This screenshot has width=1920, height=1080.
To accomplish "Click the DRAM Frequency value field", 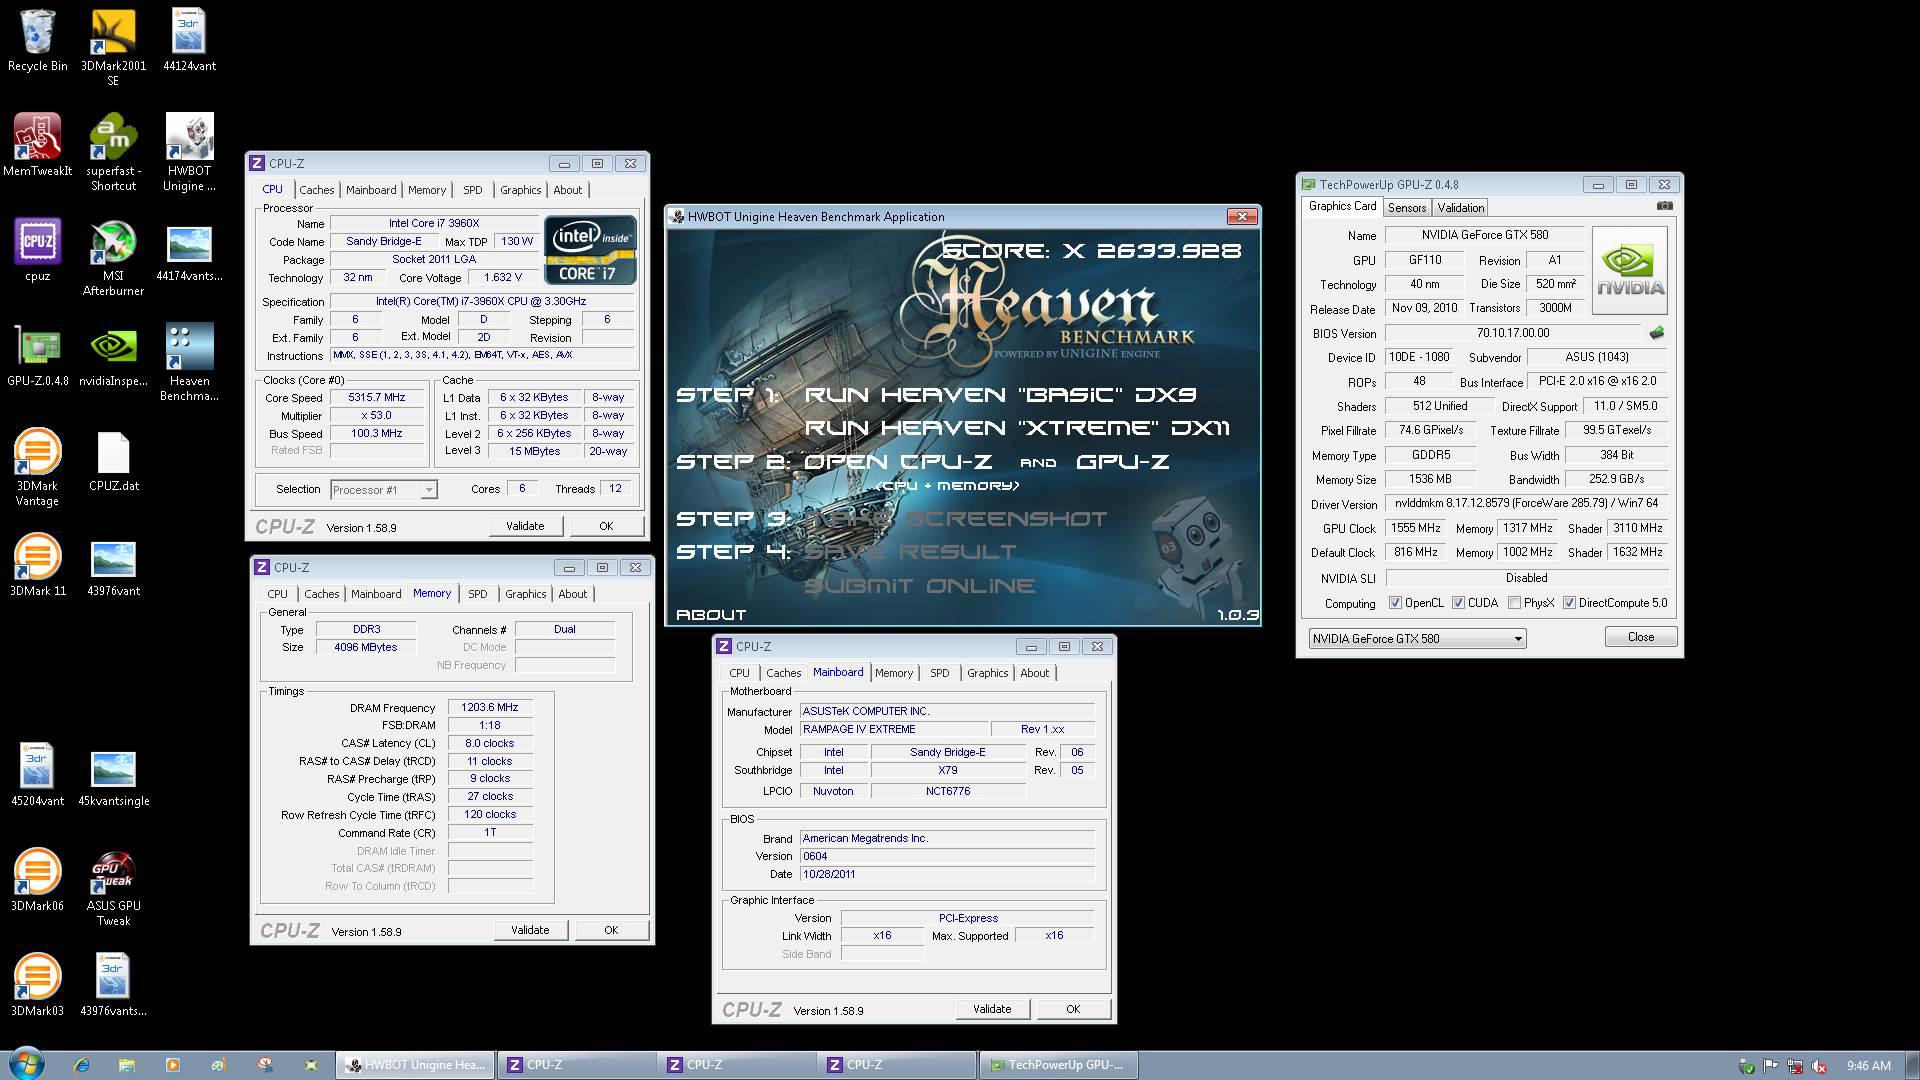I will click(x=490, y=707).
